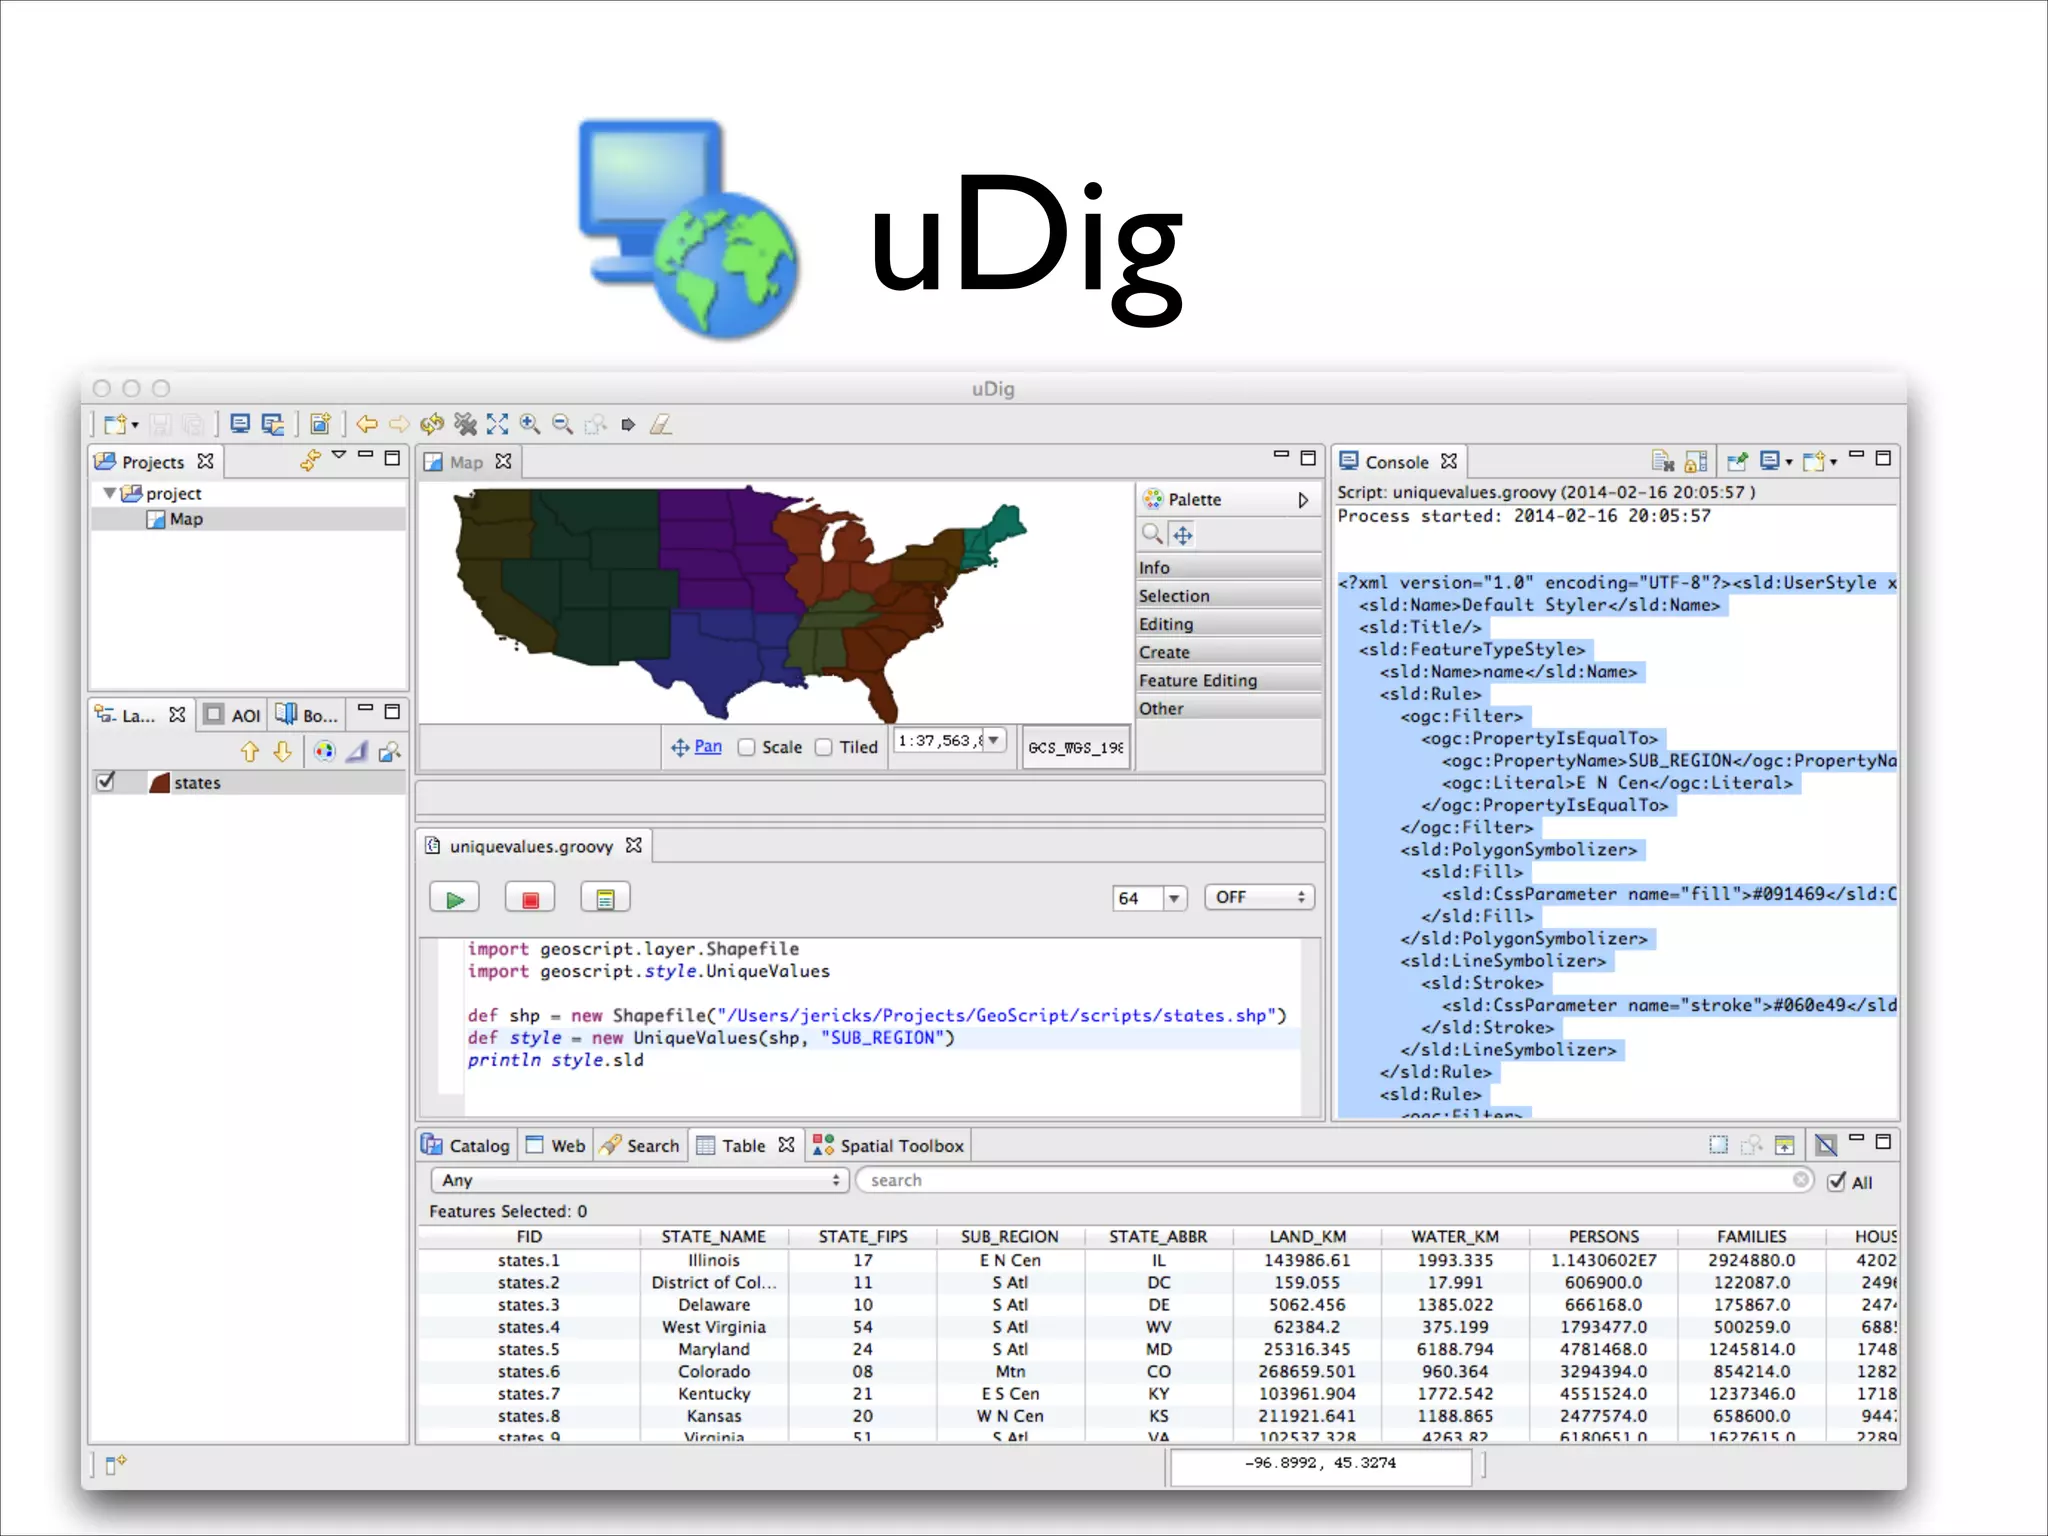Open the Any attribute filter dropdown
This screenshot has width=2048, height=1536.
tap(640, 1180)
